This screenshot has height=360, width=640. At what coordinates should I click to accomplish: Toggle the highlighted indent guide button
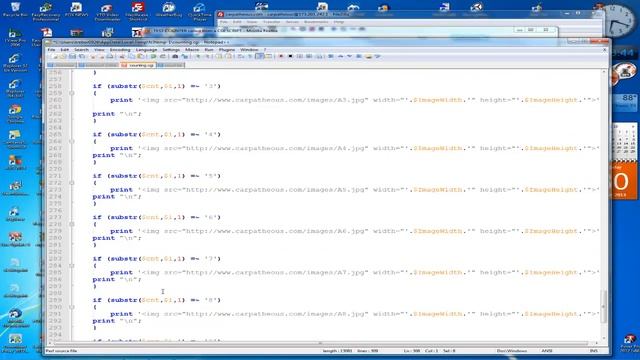click(x=259, y=56)
